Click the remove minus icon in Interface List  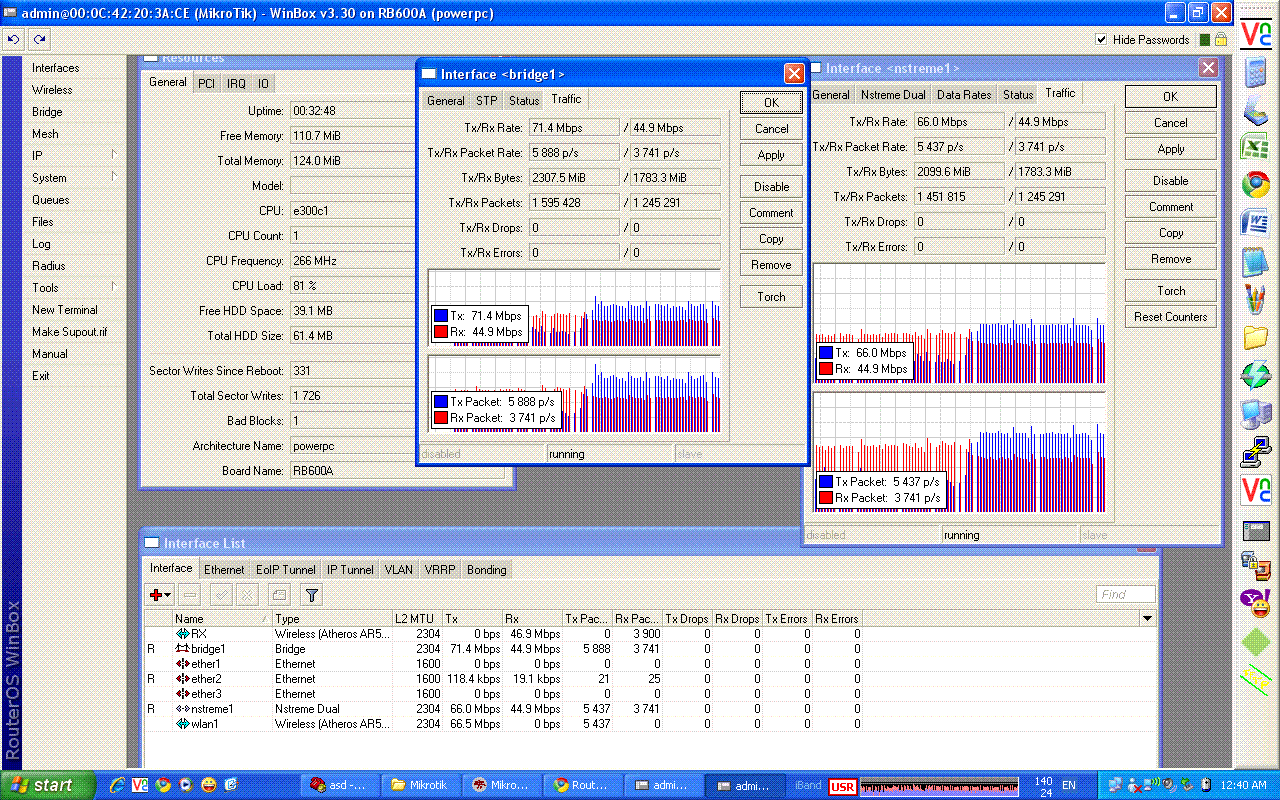pos(190,595)
